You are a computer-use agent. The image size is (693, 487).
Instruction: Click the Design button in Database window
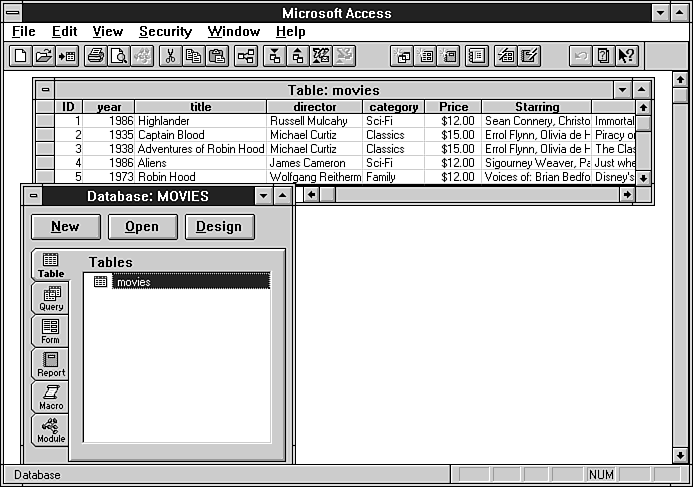pyautogui.click(x=220, y=227)
